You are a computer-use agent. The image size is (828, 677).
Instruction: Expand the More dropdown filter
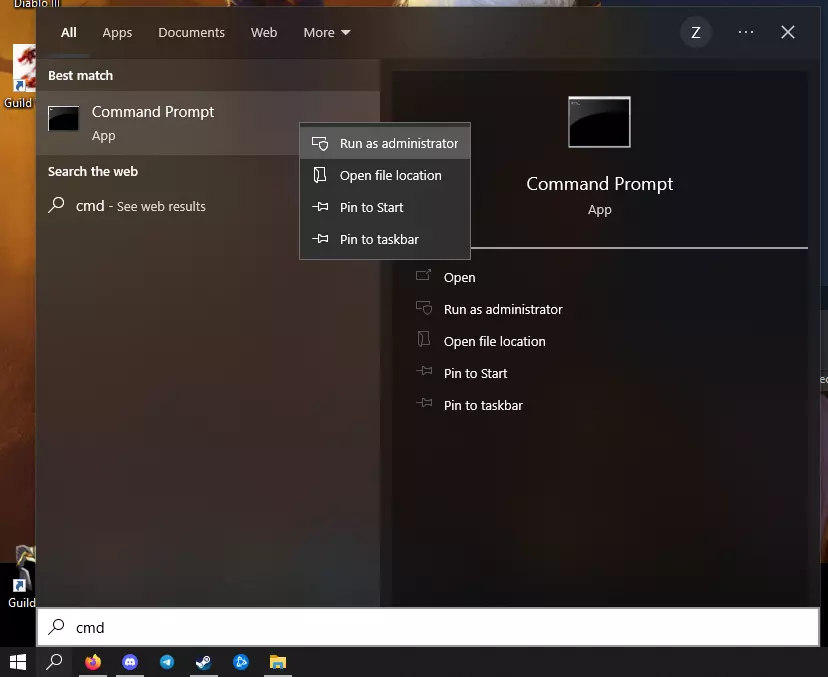click(x=326, y=32)
